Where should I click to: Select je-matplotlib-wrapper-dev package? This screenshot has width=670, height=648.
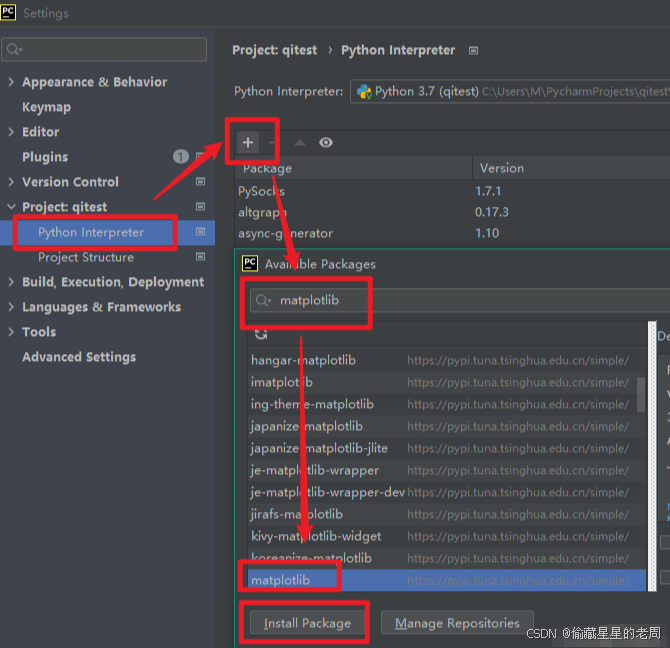(447, 492)
